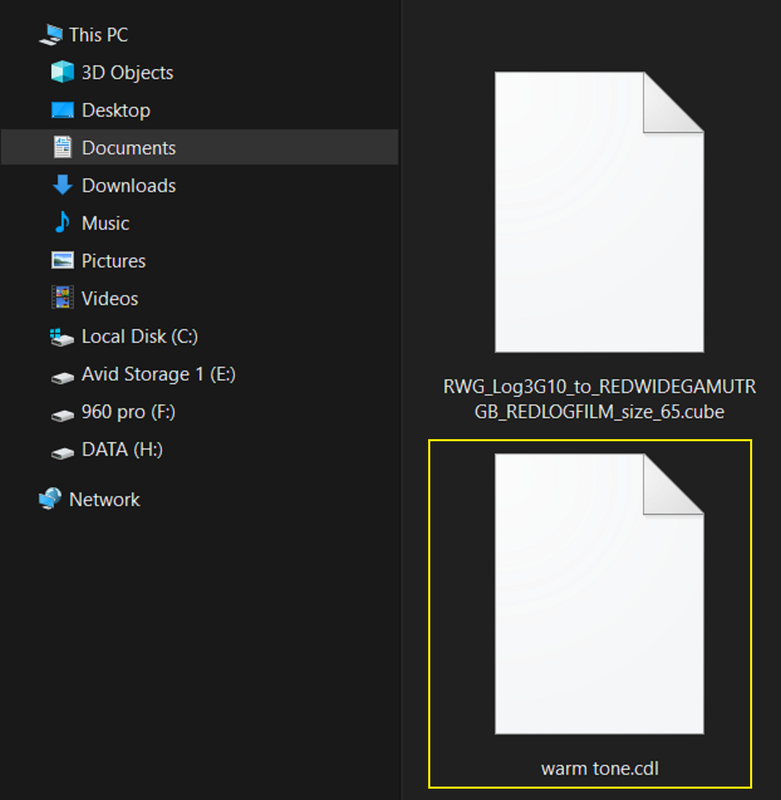
Task: Browse Local Disk (C:) label
Action: 140,337
